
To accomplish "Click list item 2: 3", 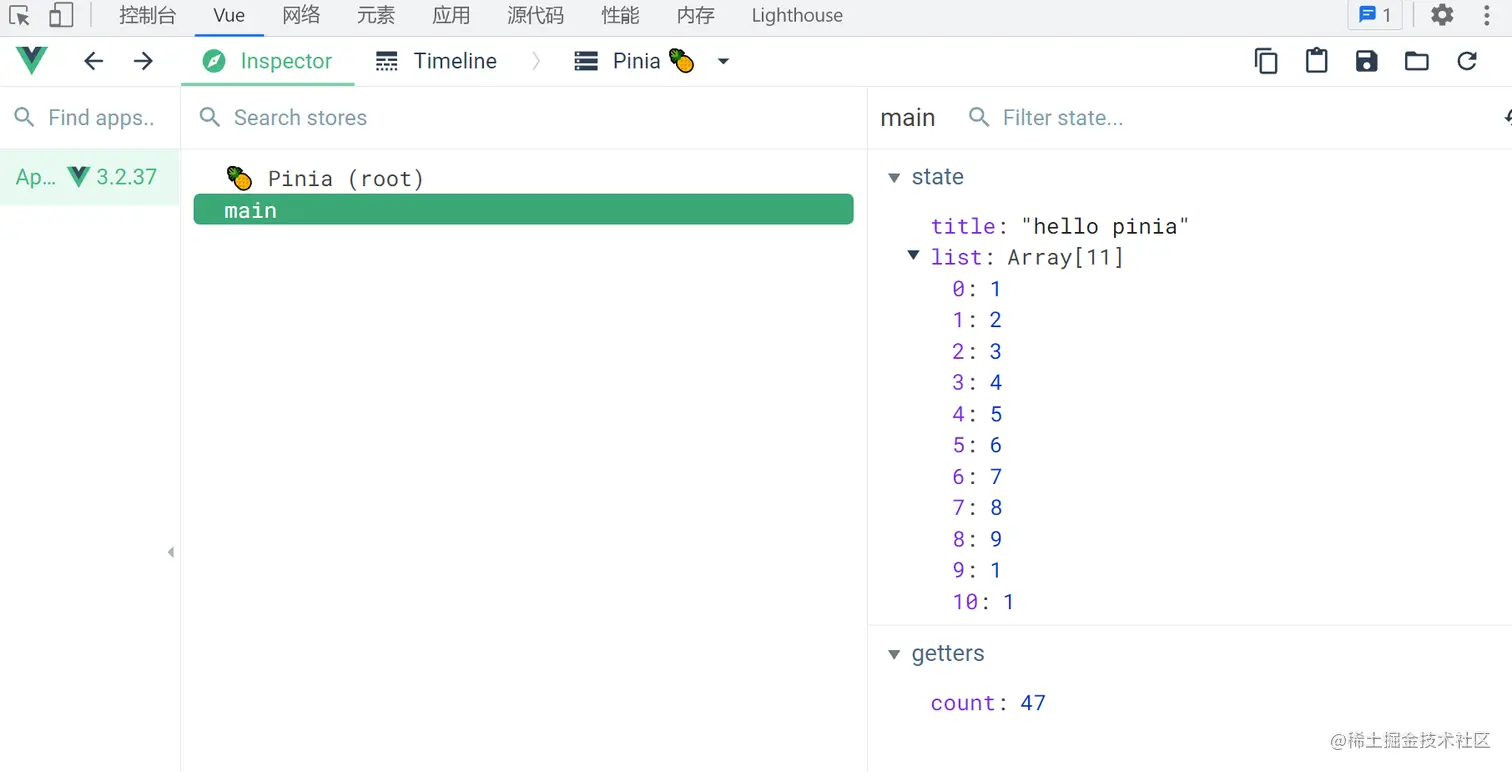I will pyautogui.click(x=976, y=352).
